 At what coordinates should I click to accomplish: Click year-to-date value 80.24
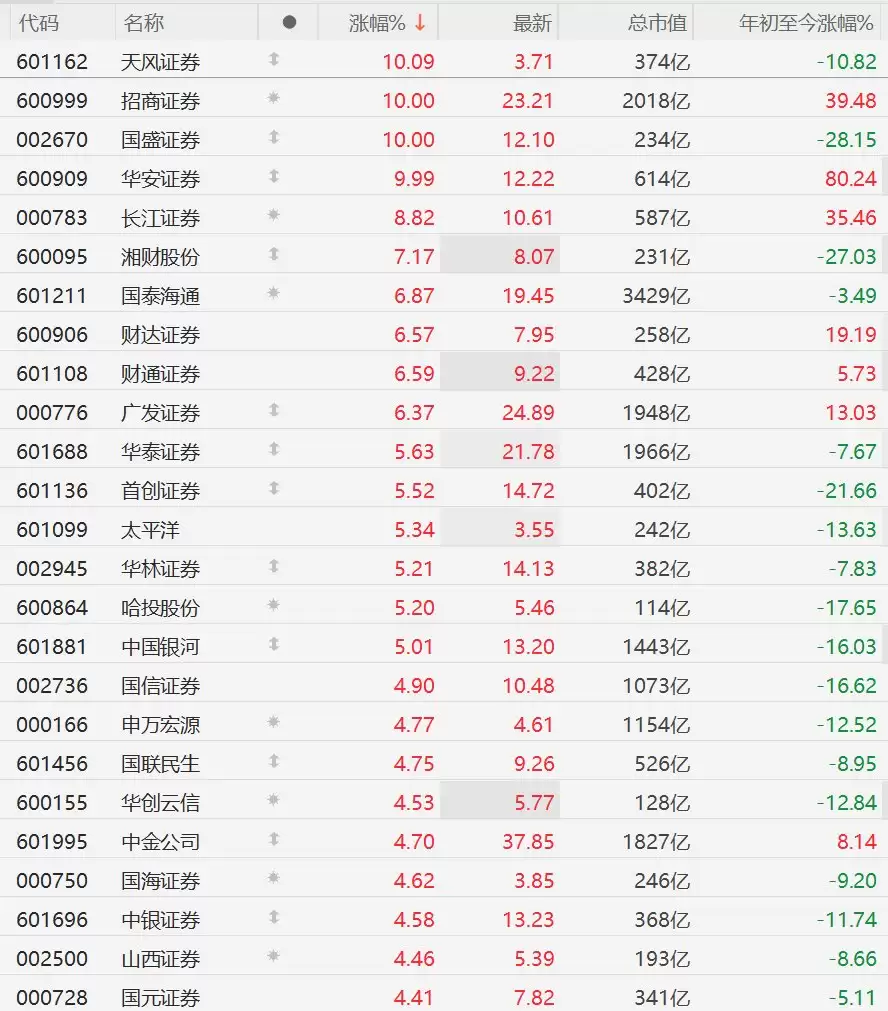click(851, 179)
